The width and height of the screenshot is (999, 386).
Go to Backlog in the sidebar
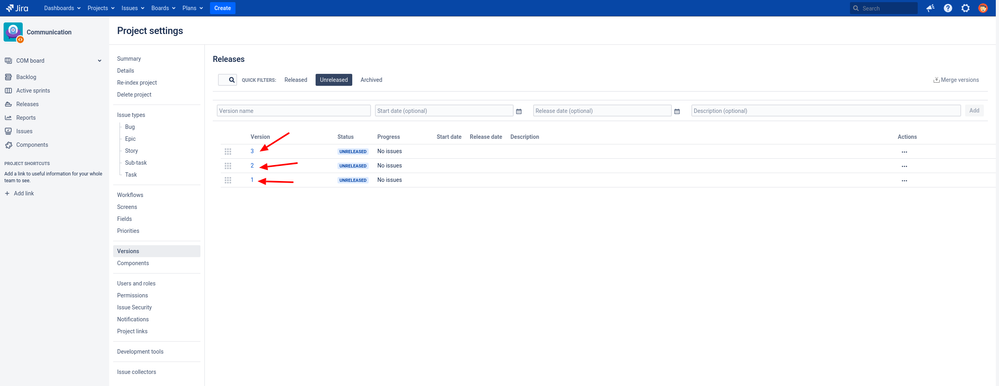(26, 77)
